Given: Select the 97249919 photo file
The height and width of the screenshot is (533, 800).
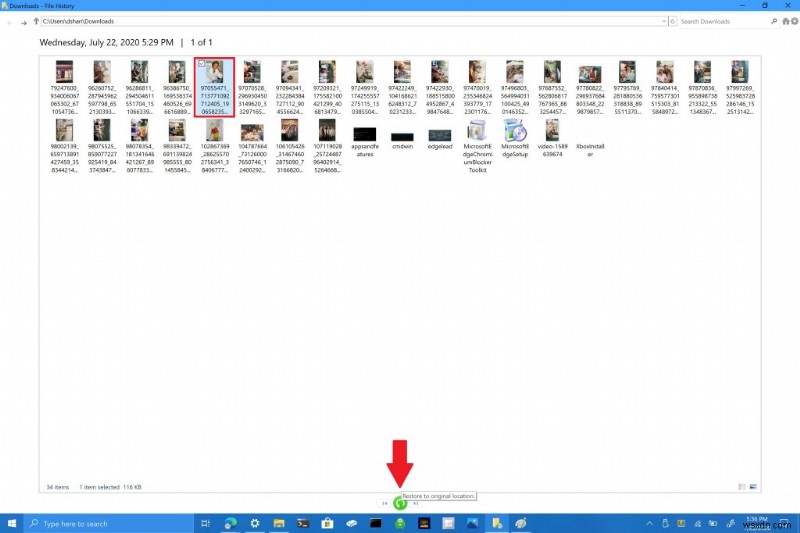Looking at the screenshot, I should (365, 87).
